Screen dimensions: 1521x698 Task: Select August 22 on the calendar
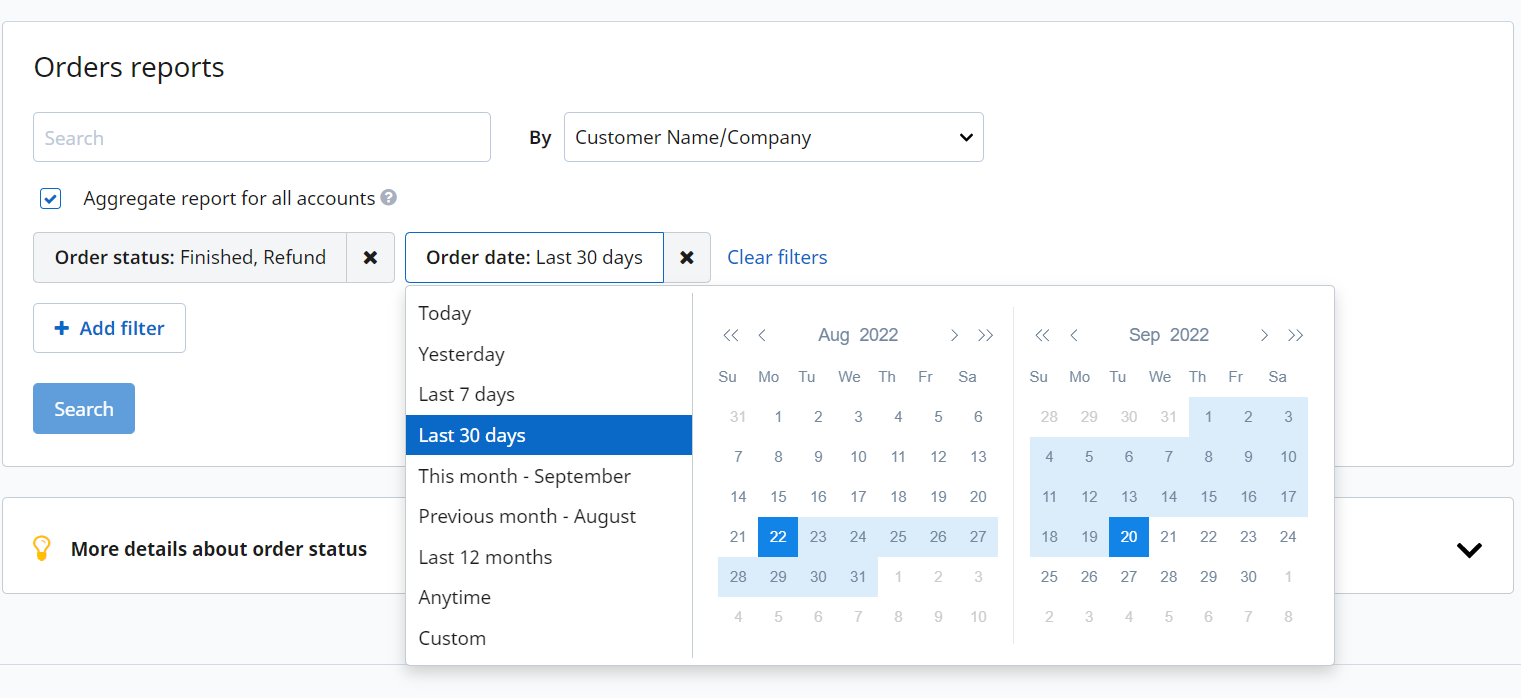(777, 537)
